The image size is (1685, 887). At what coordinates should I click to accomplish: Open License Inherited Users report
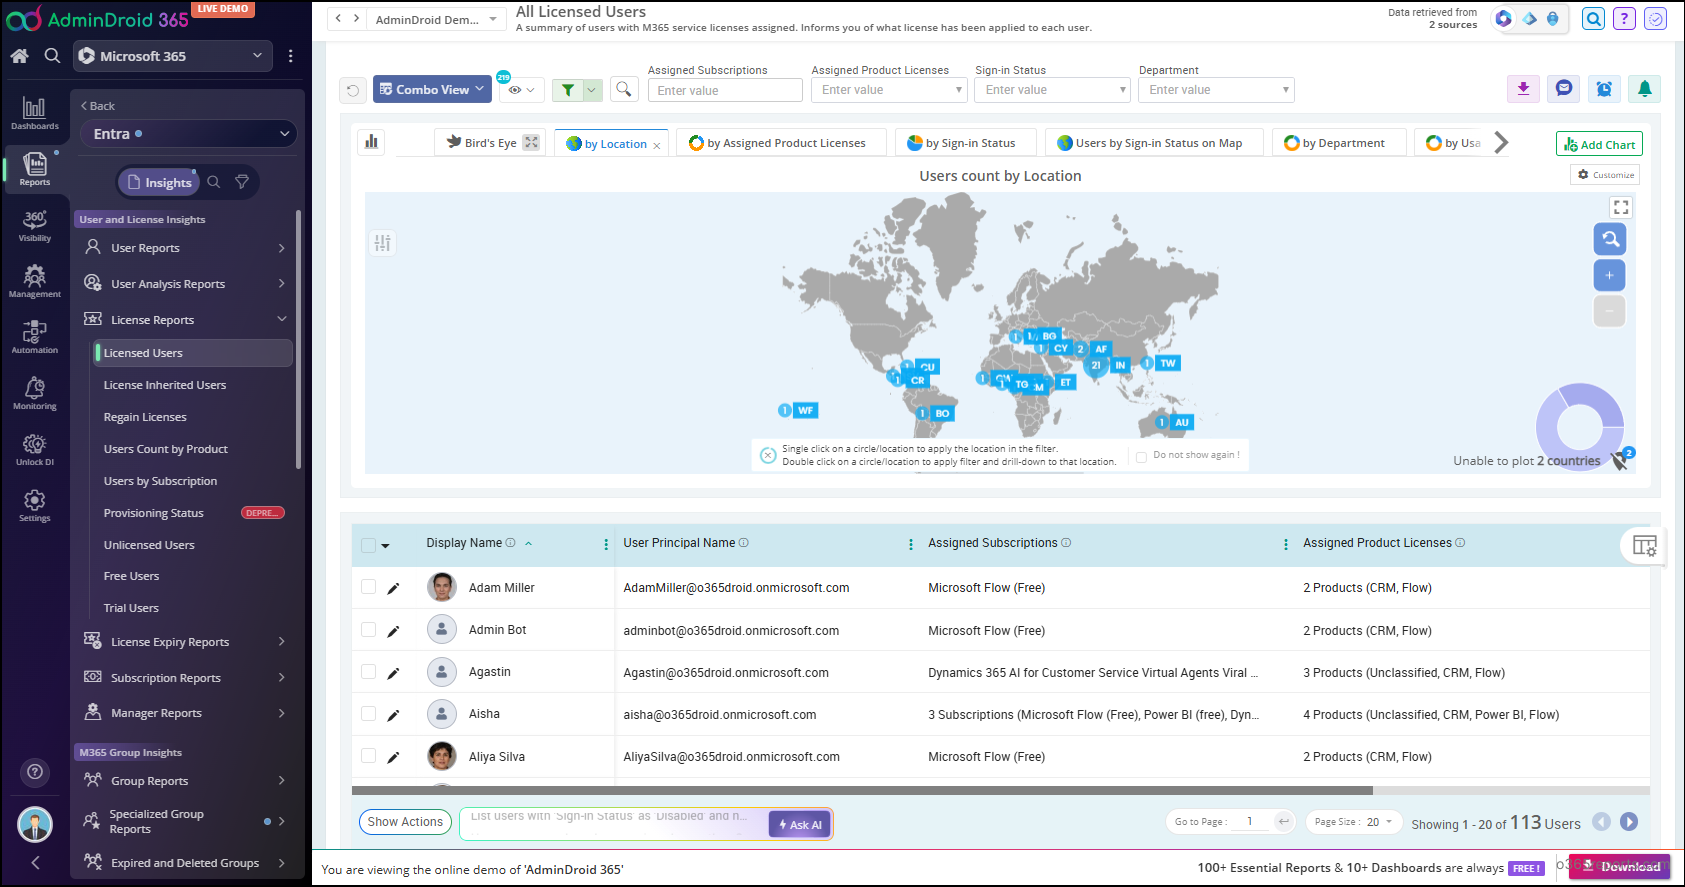pos(165,385)
